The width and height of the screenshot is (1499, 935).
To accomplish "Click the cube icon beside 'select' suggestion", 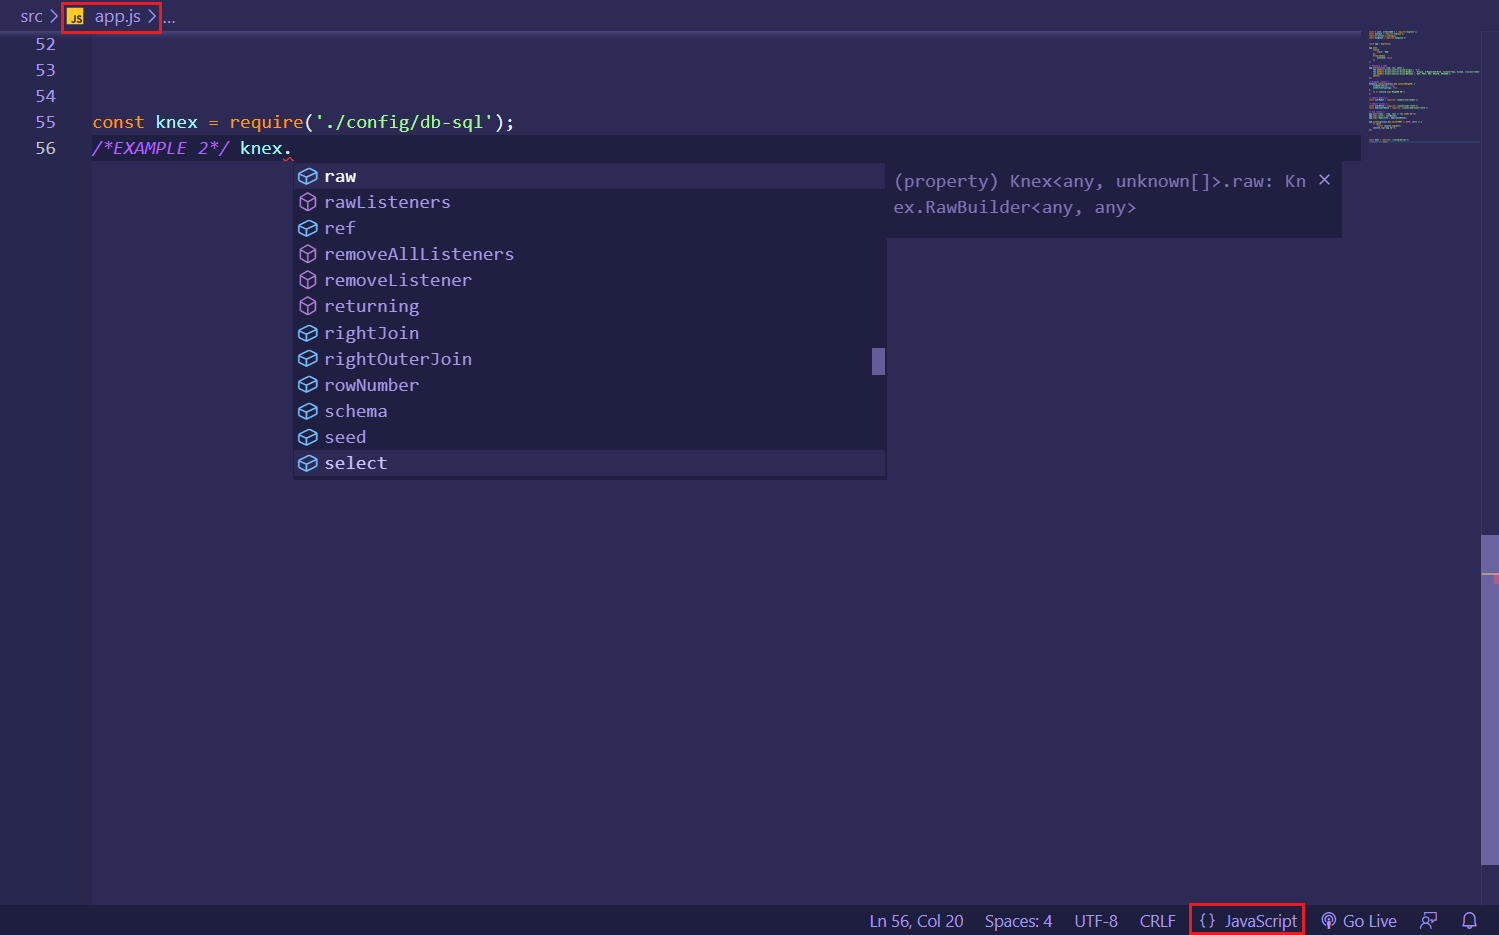I will click(x=308, y=462).
